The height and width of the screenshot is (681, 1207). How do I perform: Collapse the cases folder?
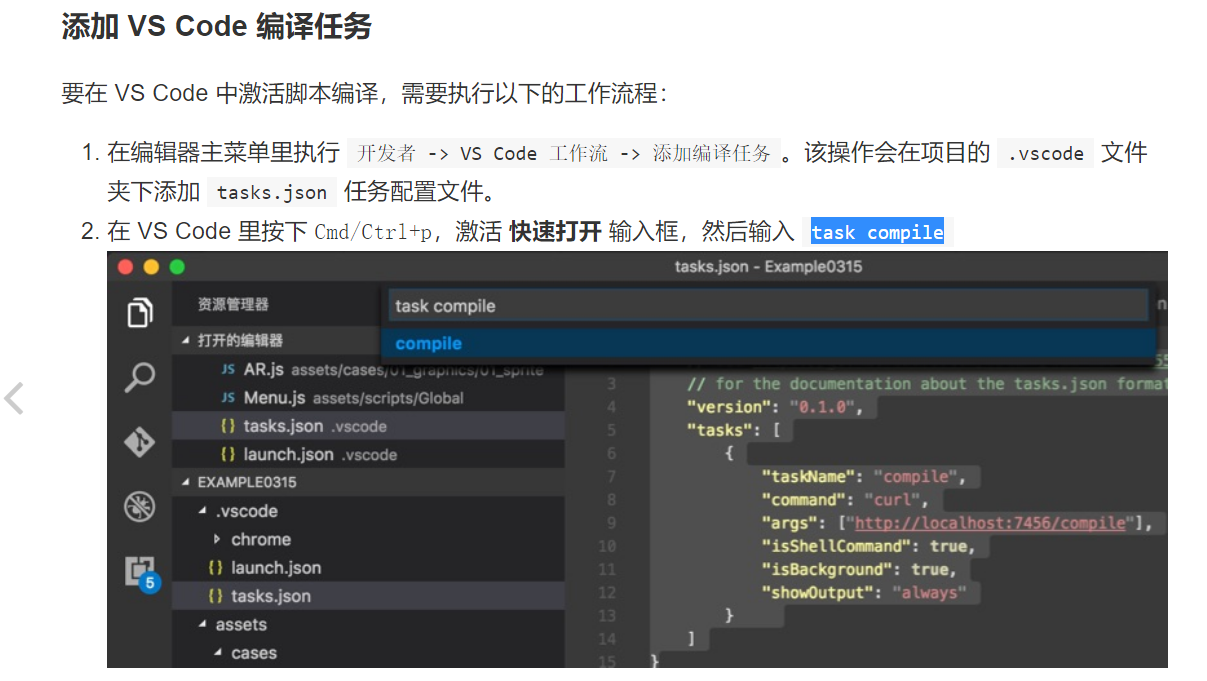click(x=218, y=653)
